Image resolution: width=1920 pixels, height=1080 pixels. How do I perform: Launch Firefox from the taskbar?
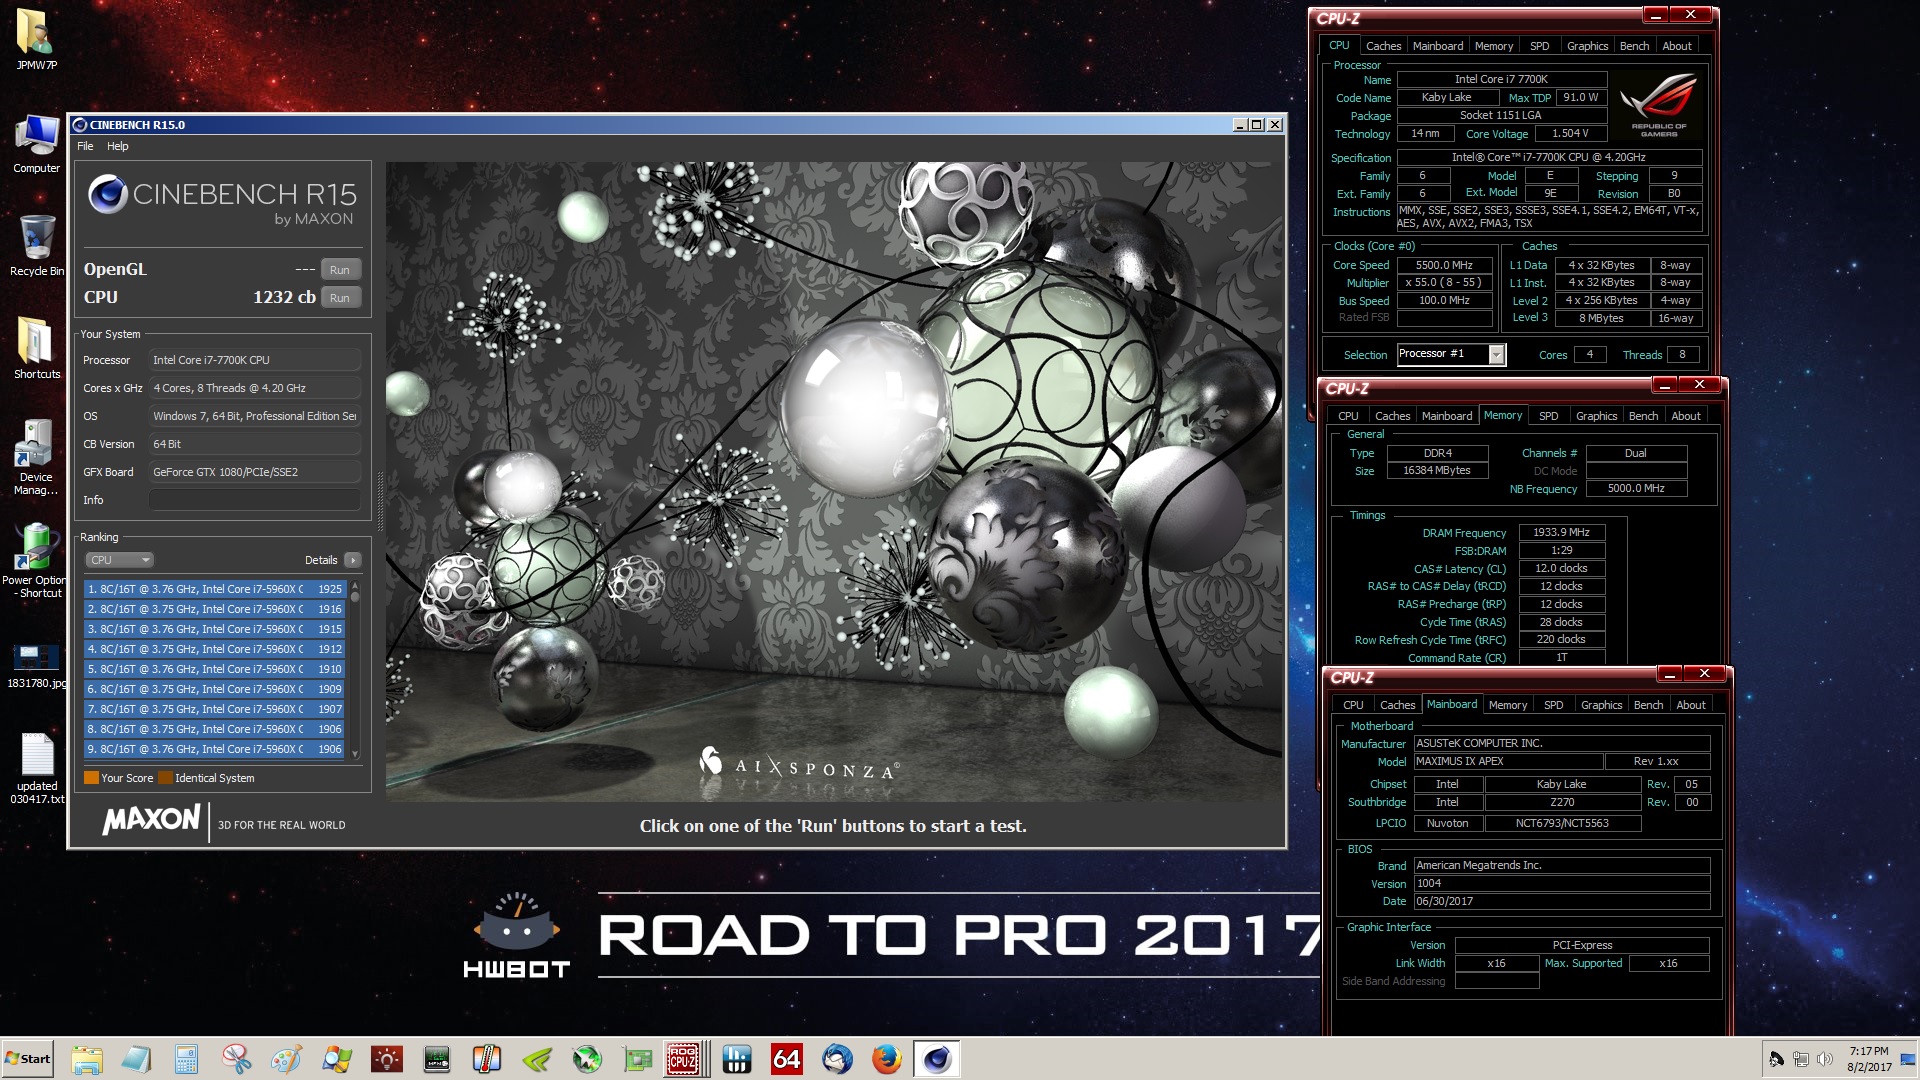pos(887,1059)
